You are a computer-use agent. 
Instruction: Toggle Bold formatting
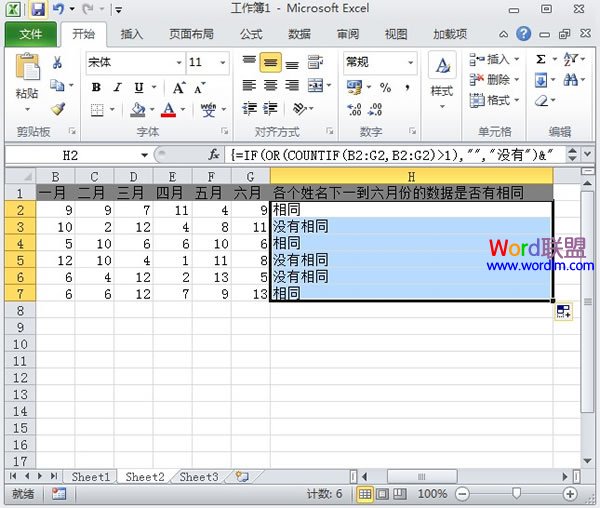click(96, 87)
